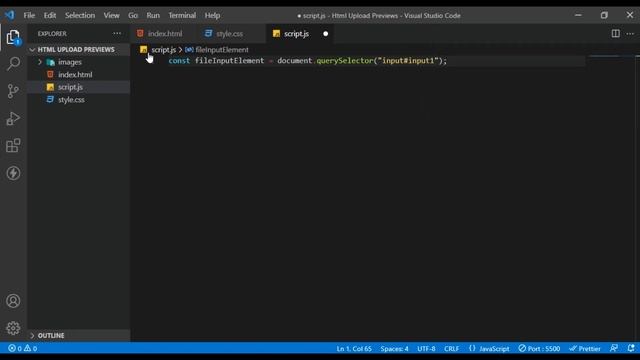
Task: Change indentation Spaces: 4
Action: tap(394, 348)
